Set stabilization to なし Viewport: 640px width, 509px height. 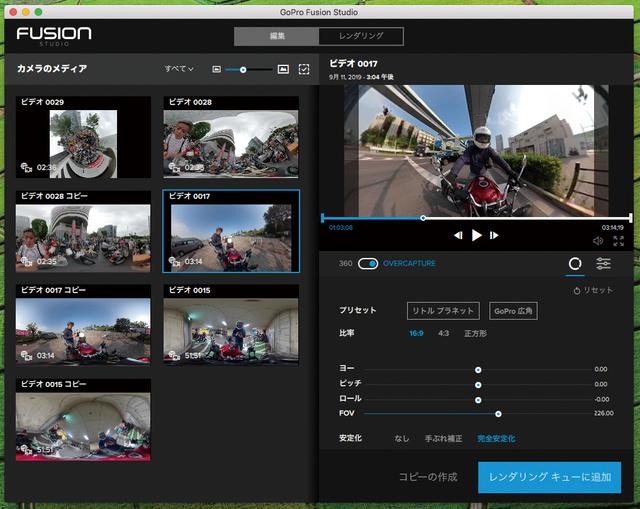(402, 438)
